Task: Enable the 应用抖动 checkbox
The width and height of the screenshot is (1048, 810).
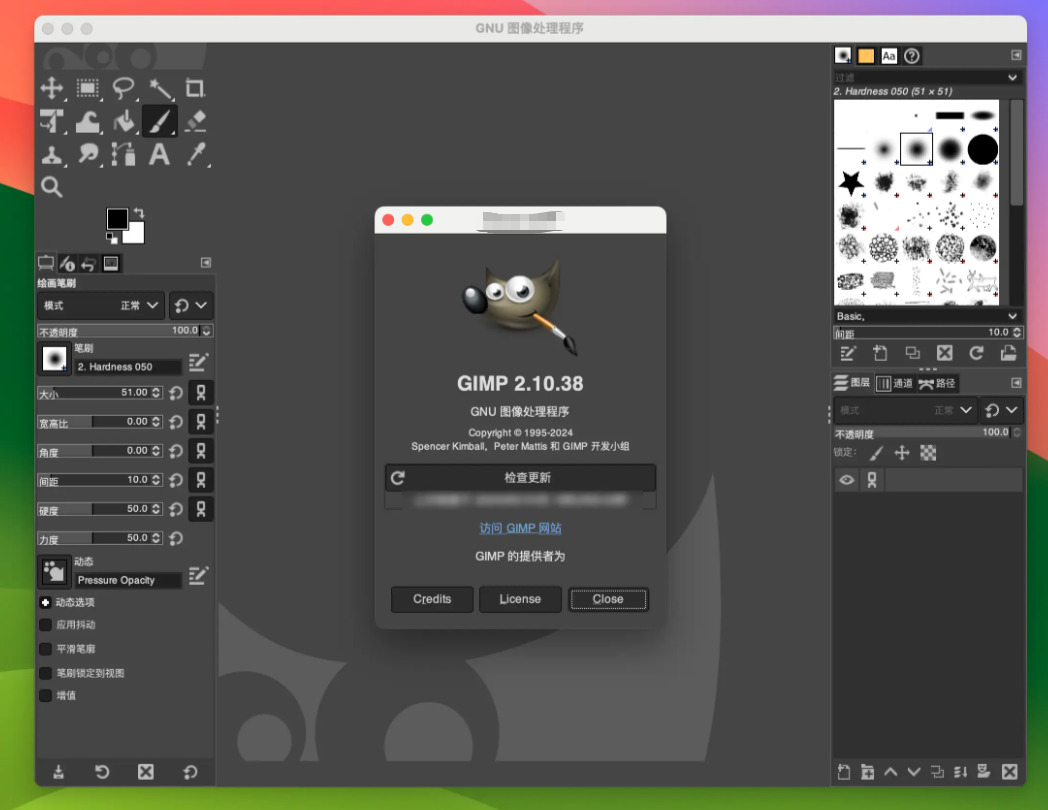Action: [45, 625]
